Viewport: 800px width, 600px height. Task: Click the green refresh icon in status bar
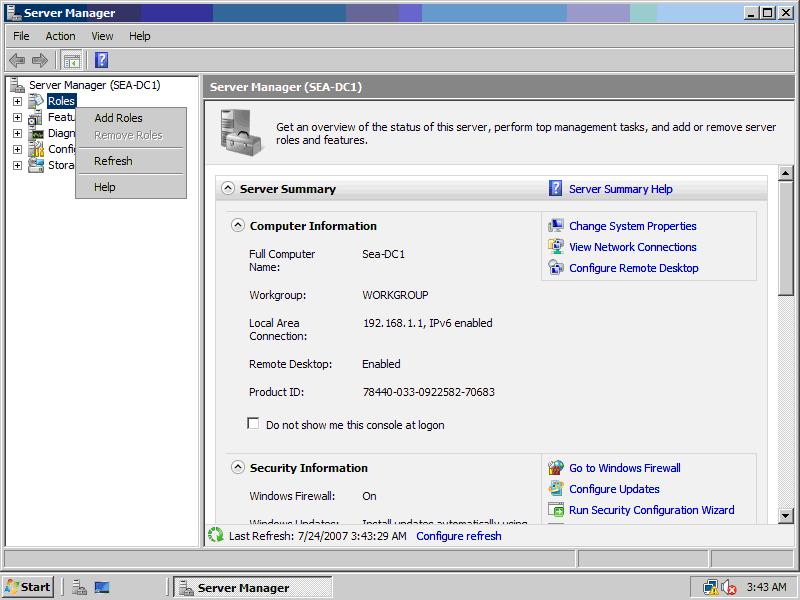click(x=215, y=536)
